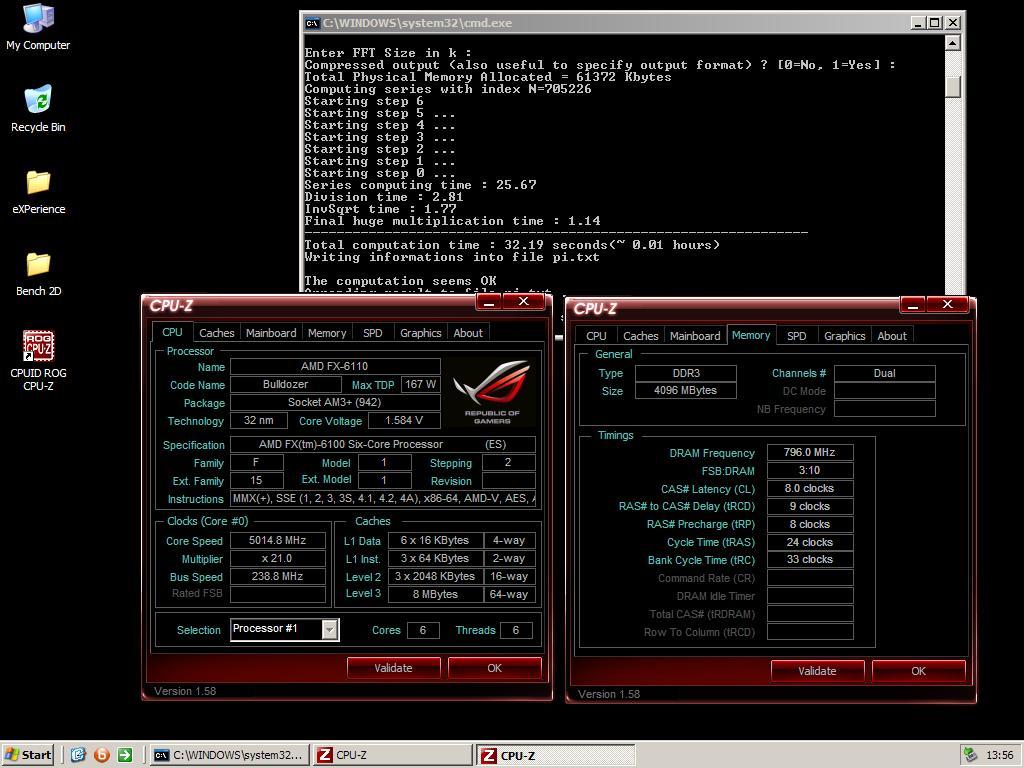Click the Multiplier x 21.0 value
The width and height of the screenshot is (1024, 768).
click(x=278, y=558)
